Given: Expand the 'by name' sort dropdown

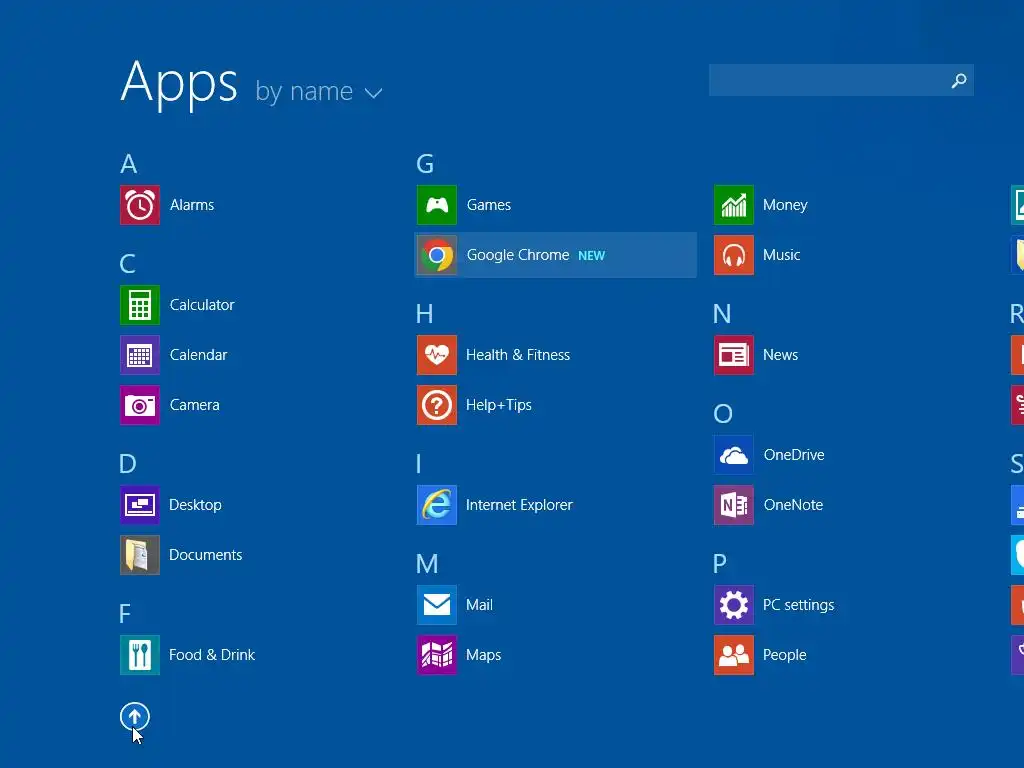Looking at the screenshot, I should pyautogui.click(x=319, y=91).
